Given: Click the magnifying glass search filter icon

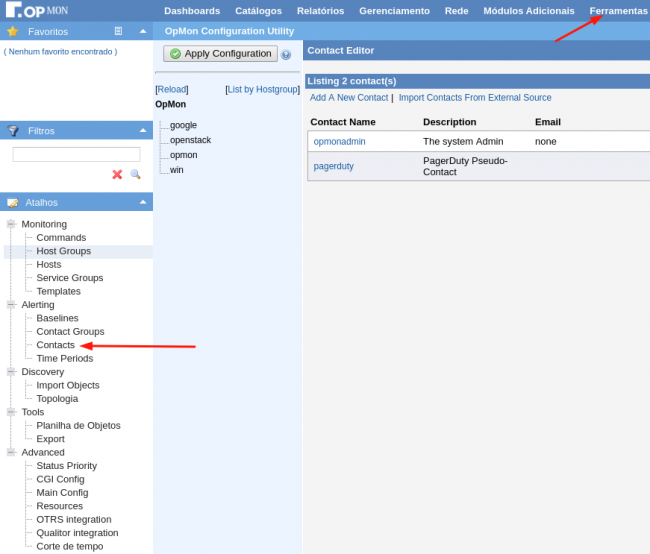Looking at the screenshot, I should coord(136,174).
